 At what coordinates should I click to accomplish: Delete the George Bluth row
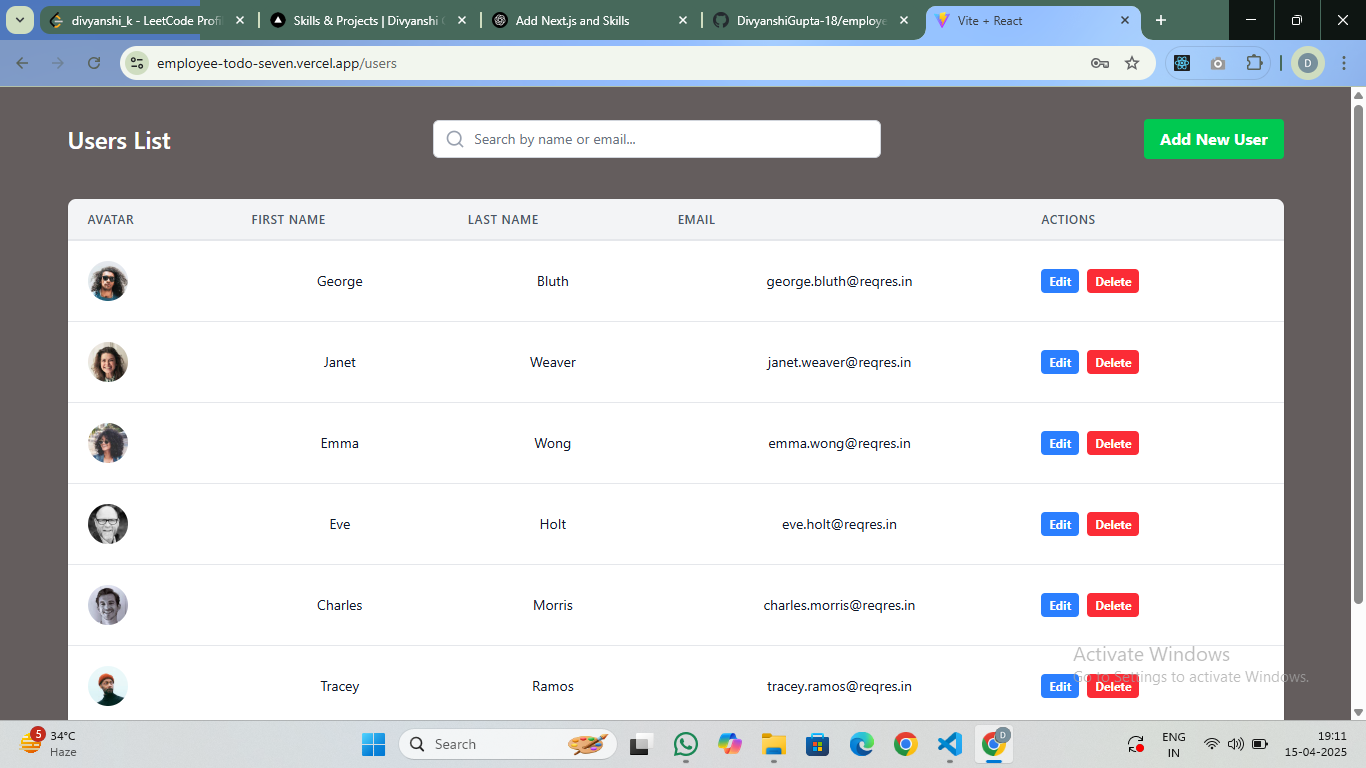pyautogui.click(x=1113, y=281)
